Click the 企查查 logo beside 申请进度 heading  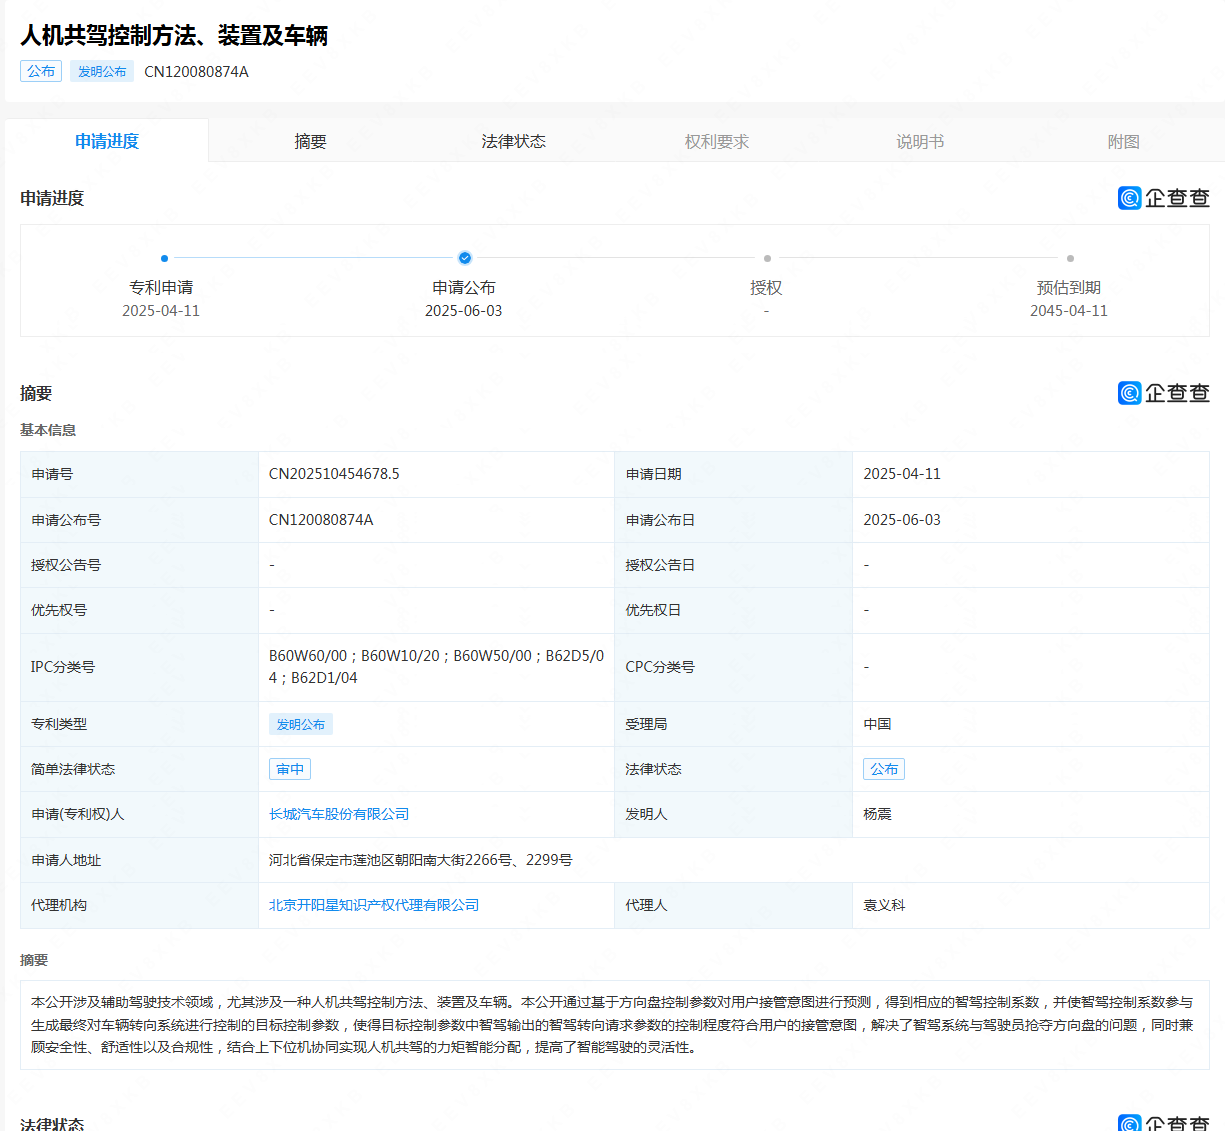click(x=1163, y=198)
